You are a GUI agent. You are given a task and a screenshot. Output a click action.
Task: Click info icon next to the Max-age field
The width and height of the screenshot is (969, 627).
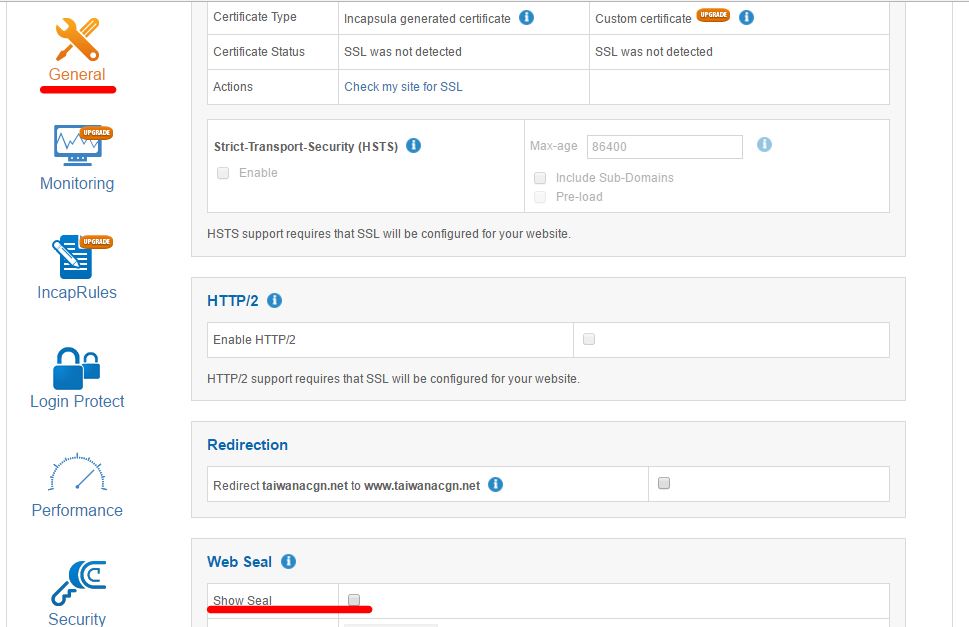click(x=764, y=145)
